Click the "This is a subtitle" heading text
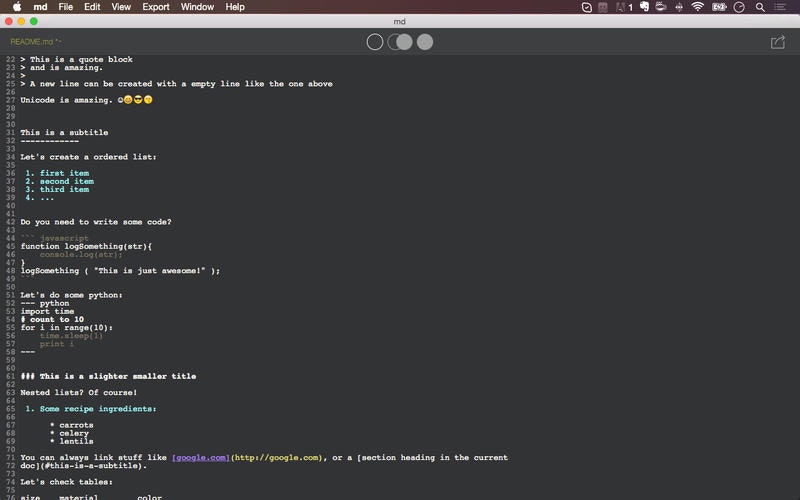 [x=64, y=133]
